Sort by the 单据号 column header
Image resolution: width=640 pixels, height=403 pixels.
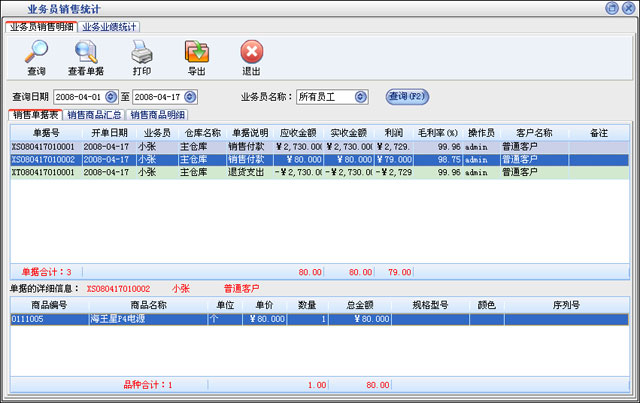pyautogui.click(x=46, y=132)
